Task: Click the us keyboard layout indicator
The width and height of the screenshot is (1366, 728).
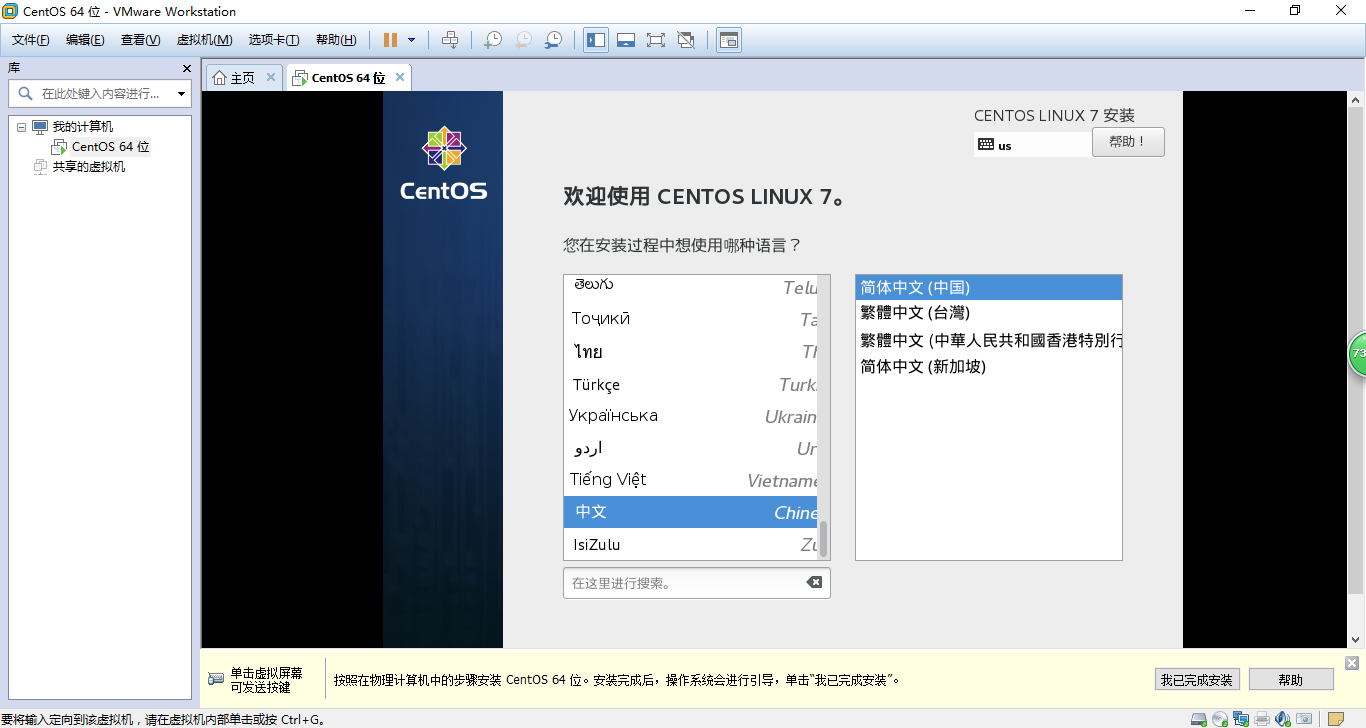Action: [1033, 145]
